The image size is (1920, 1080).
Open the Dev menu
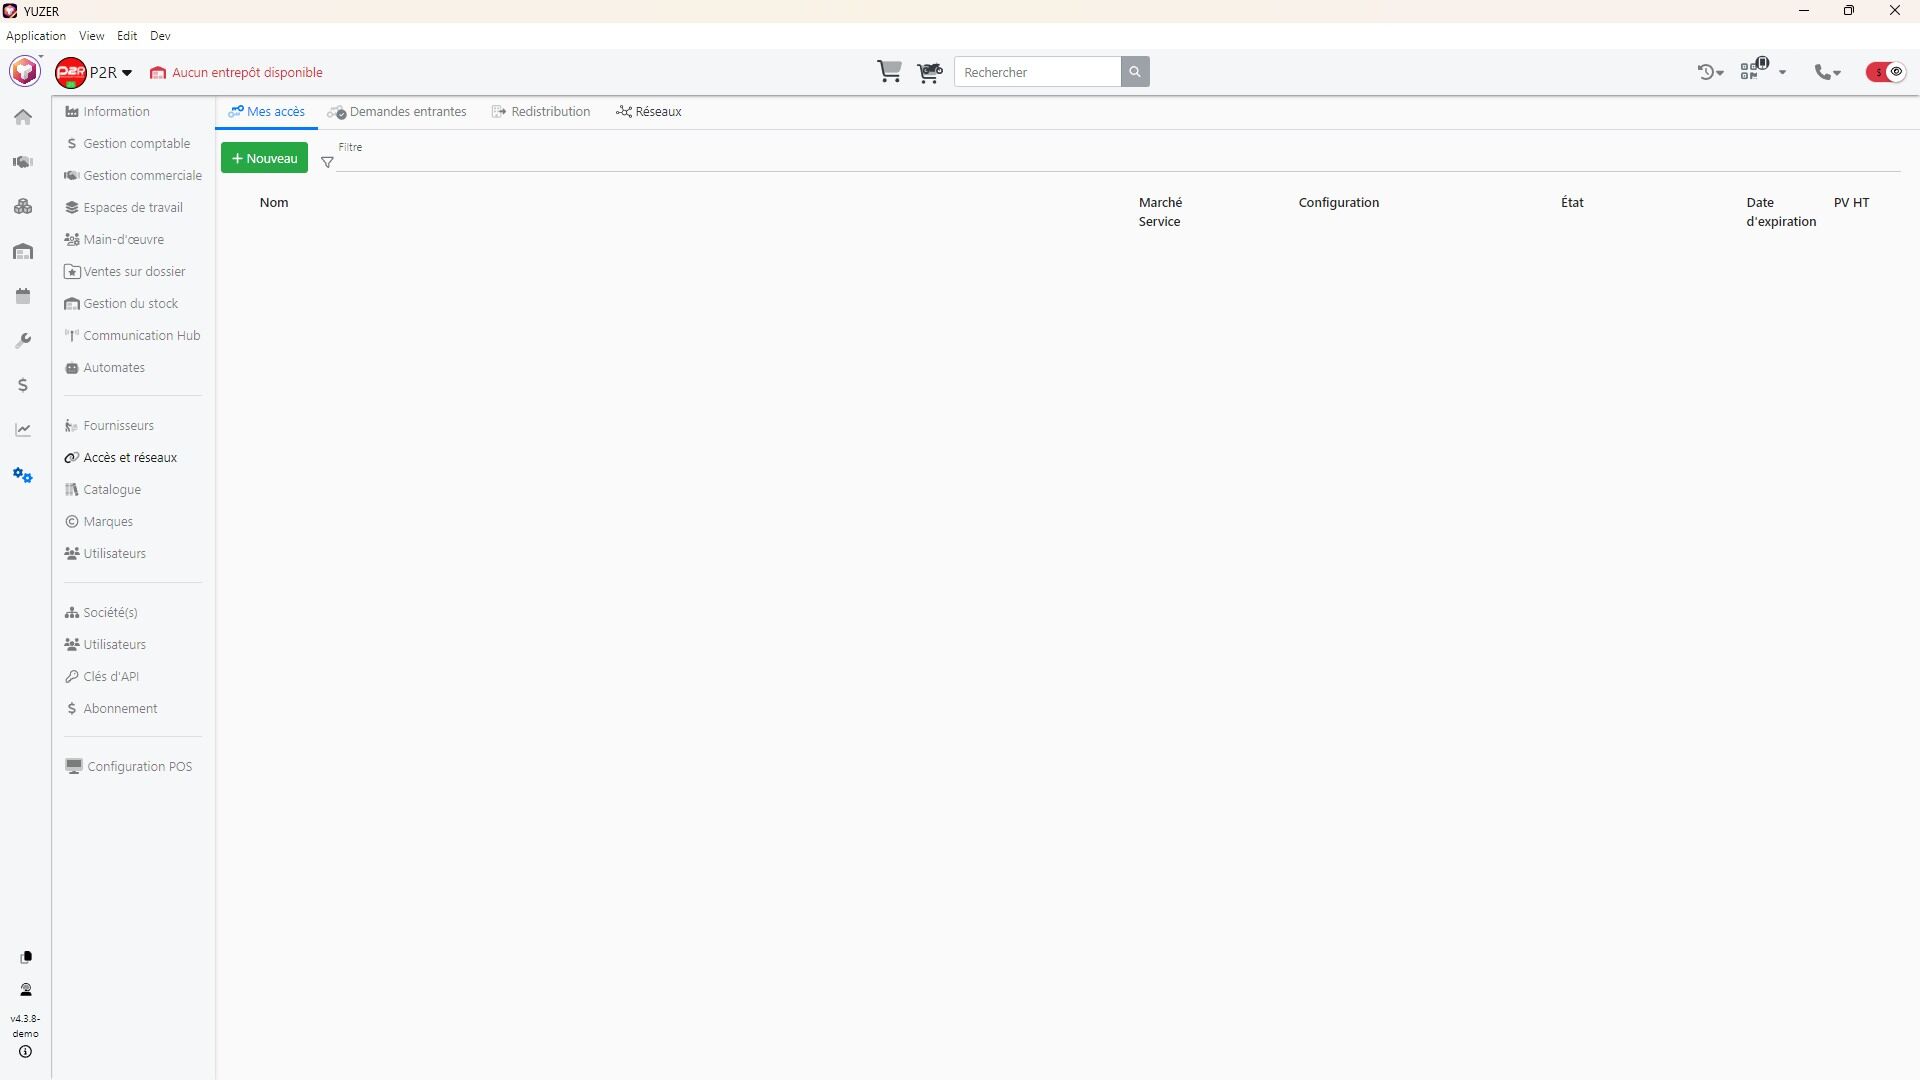click(x=160, y=36)
